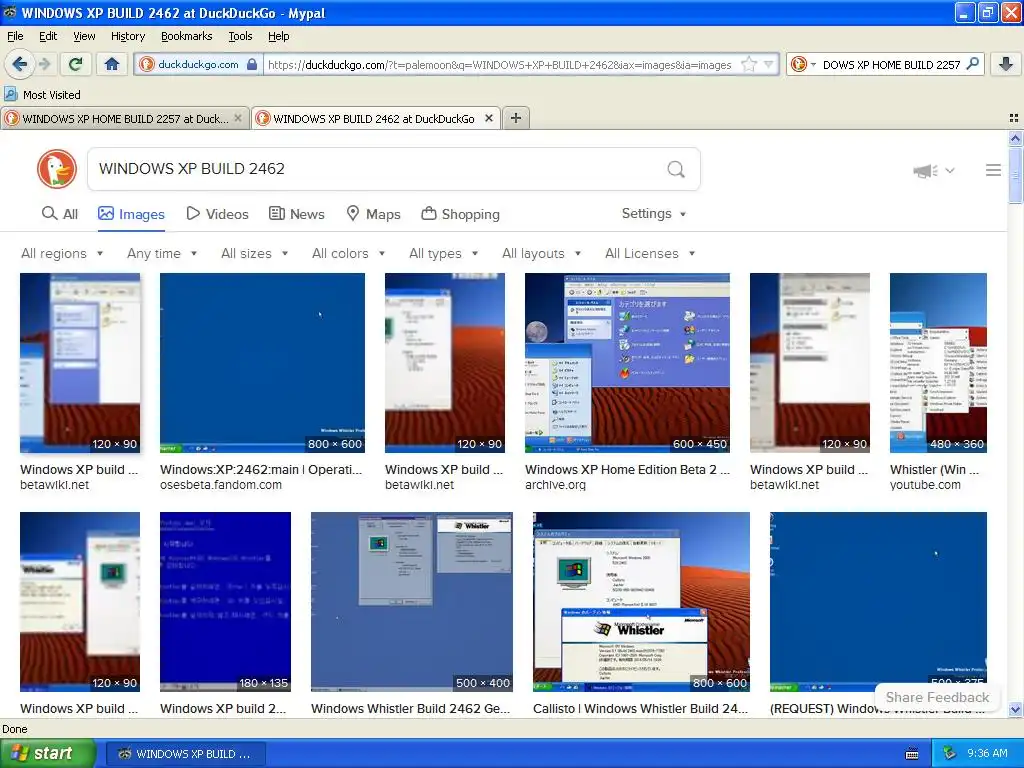This screenshot has width=1024, height=768.
Task: Open the Windows Whistler Build 2462 Ge... thumbnail
Action: [412, 602]
